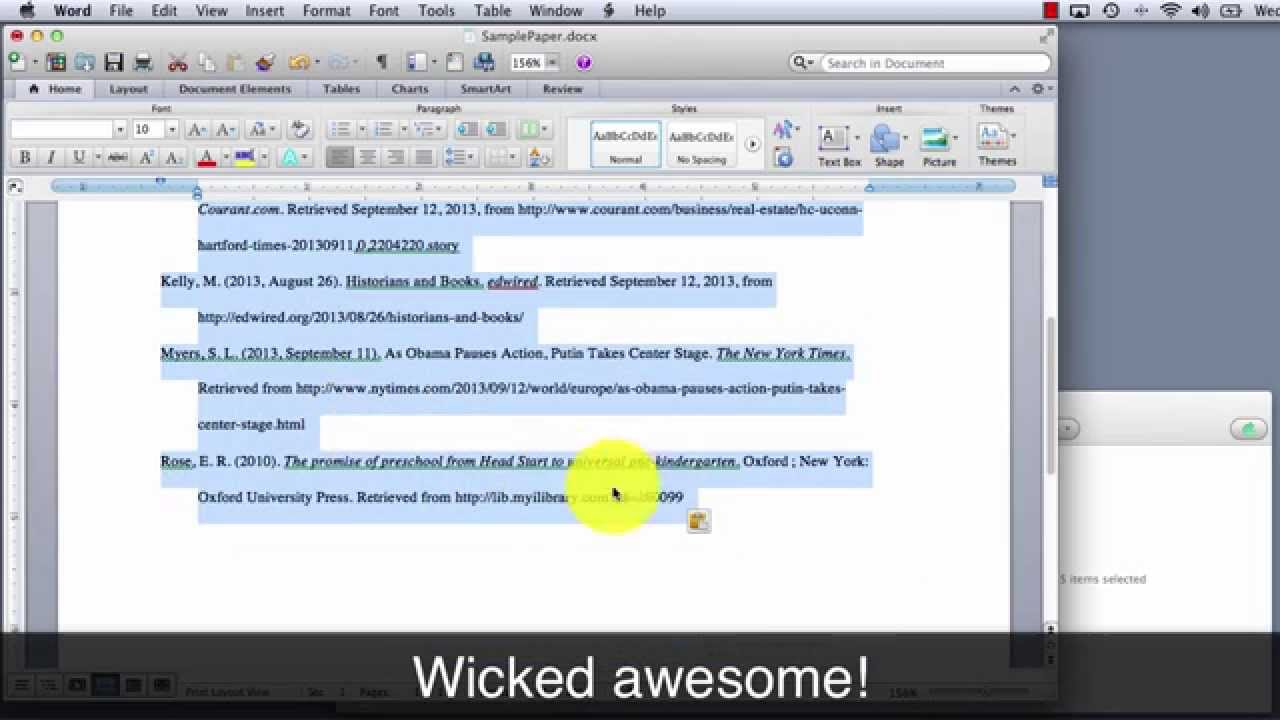Image resolution: width=1280 pixels, height=720 pixels.
Task: Click the font size field showing 10
Action: [149, 129]
